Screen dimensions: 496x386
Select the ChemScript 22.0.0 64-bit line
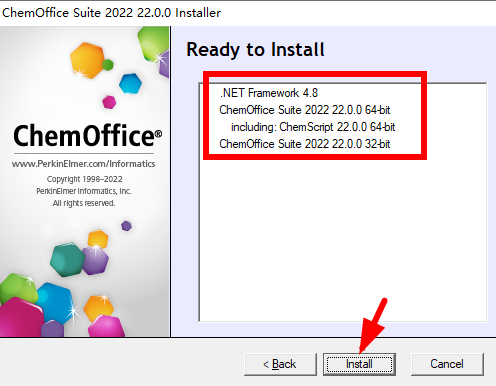click(x=313, y=127)
